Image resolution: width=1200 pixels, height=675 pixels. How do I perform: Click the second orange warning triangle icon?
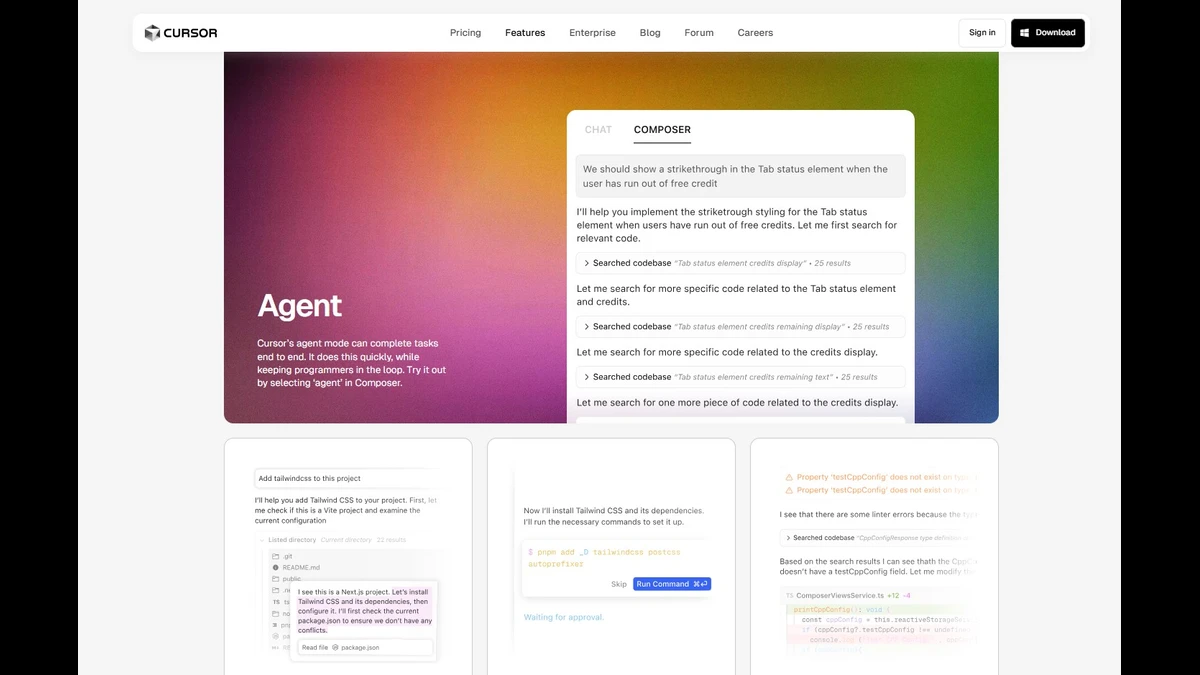point(789,490)
